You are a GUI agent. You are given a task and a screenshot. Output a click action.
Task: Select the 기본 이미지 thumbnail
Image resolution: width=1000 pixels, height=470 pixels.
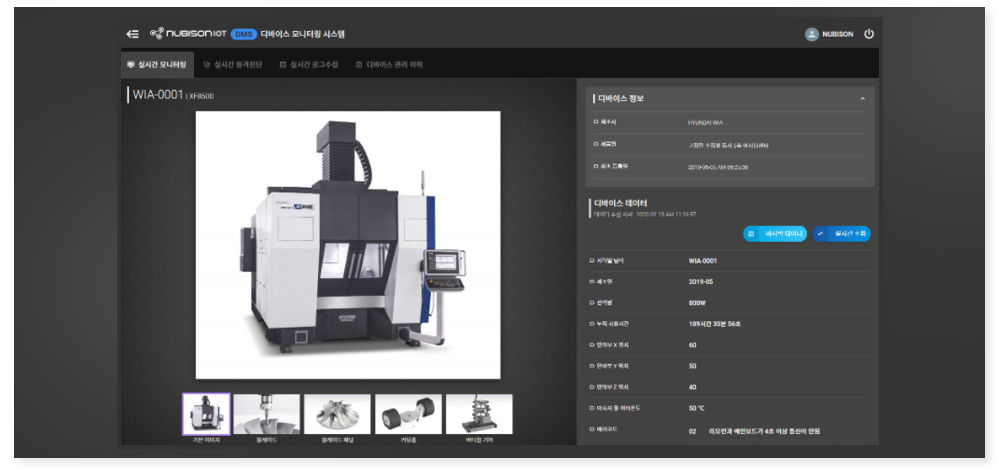click(x=206, y=414)
